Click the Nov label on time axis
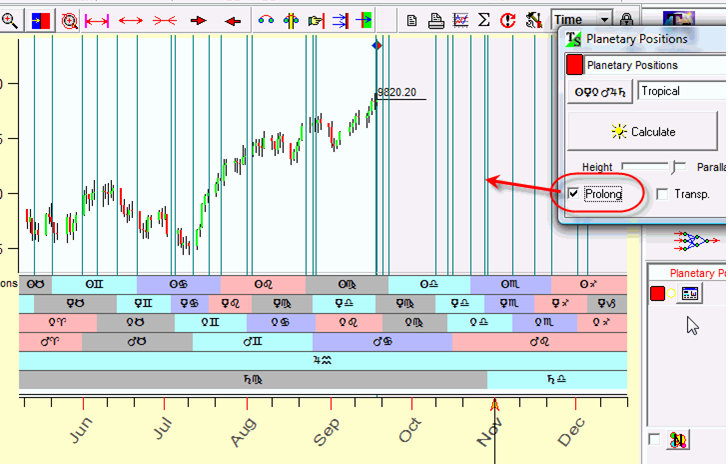 [490, 431]
